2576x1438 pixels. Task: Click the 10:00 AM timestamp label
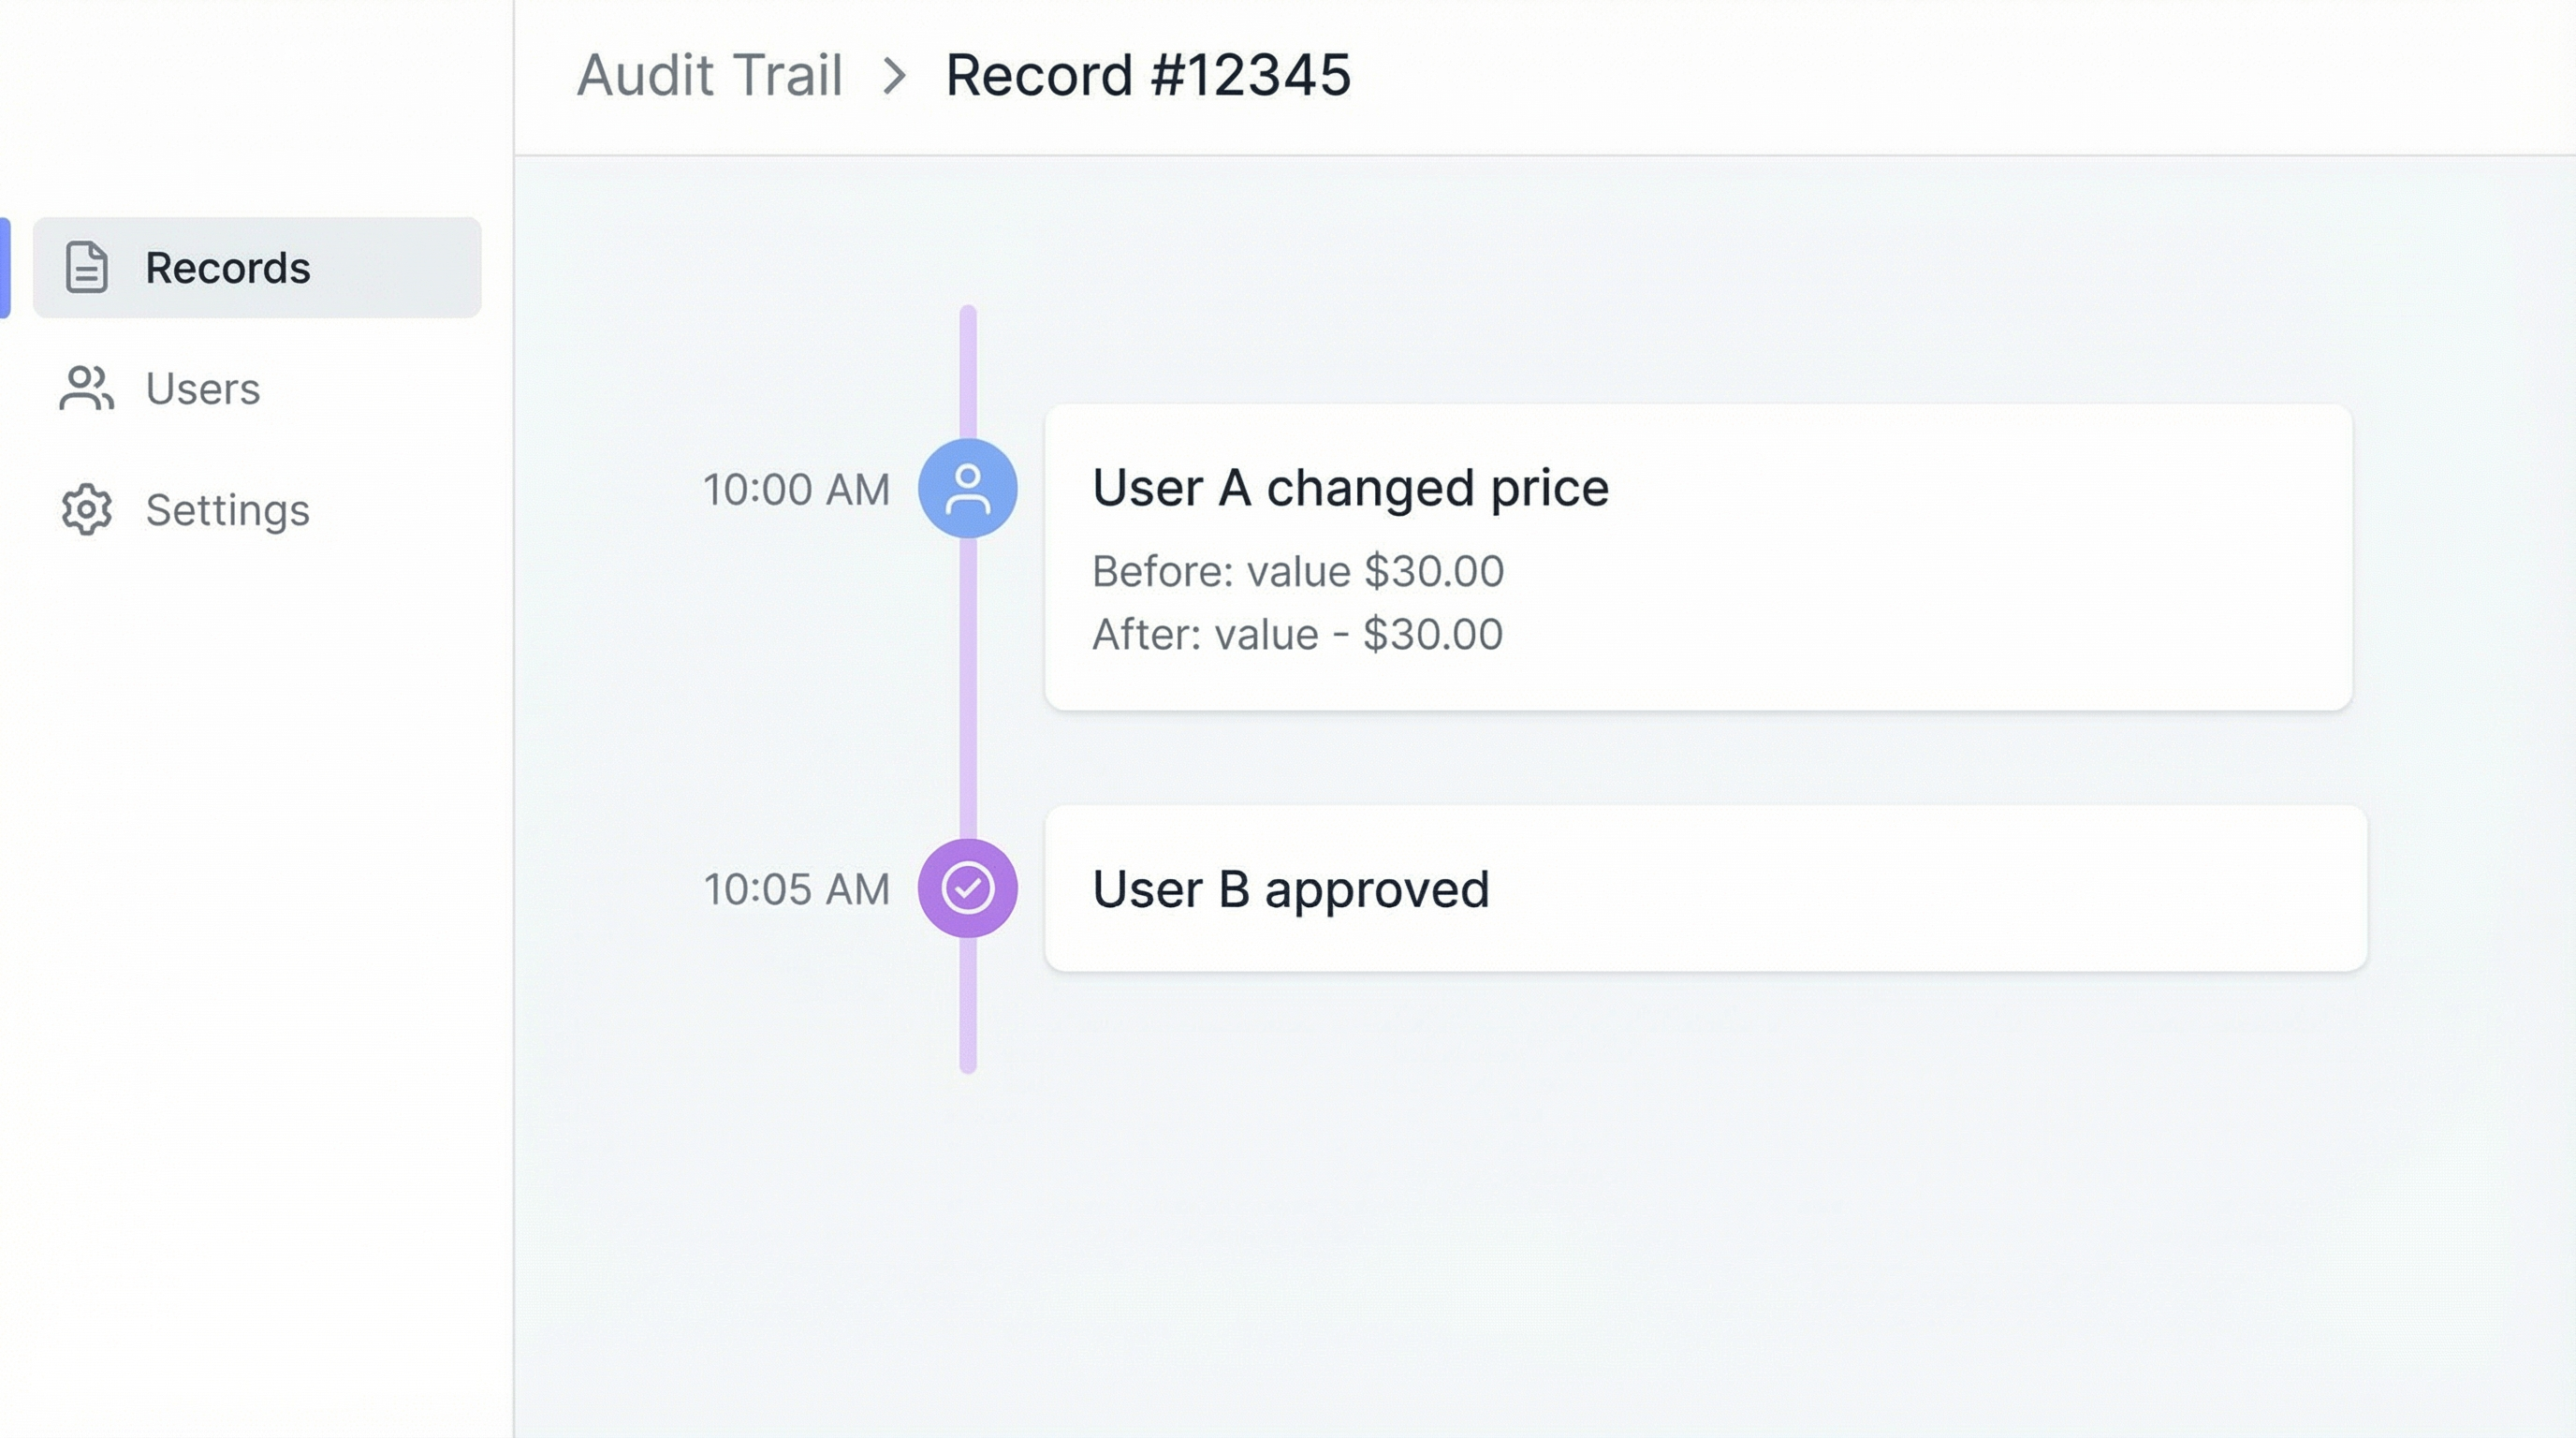795,489
